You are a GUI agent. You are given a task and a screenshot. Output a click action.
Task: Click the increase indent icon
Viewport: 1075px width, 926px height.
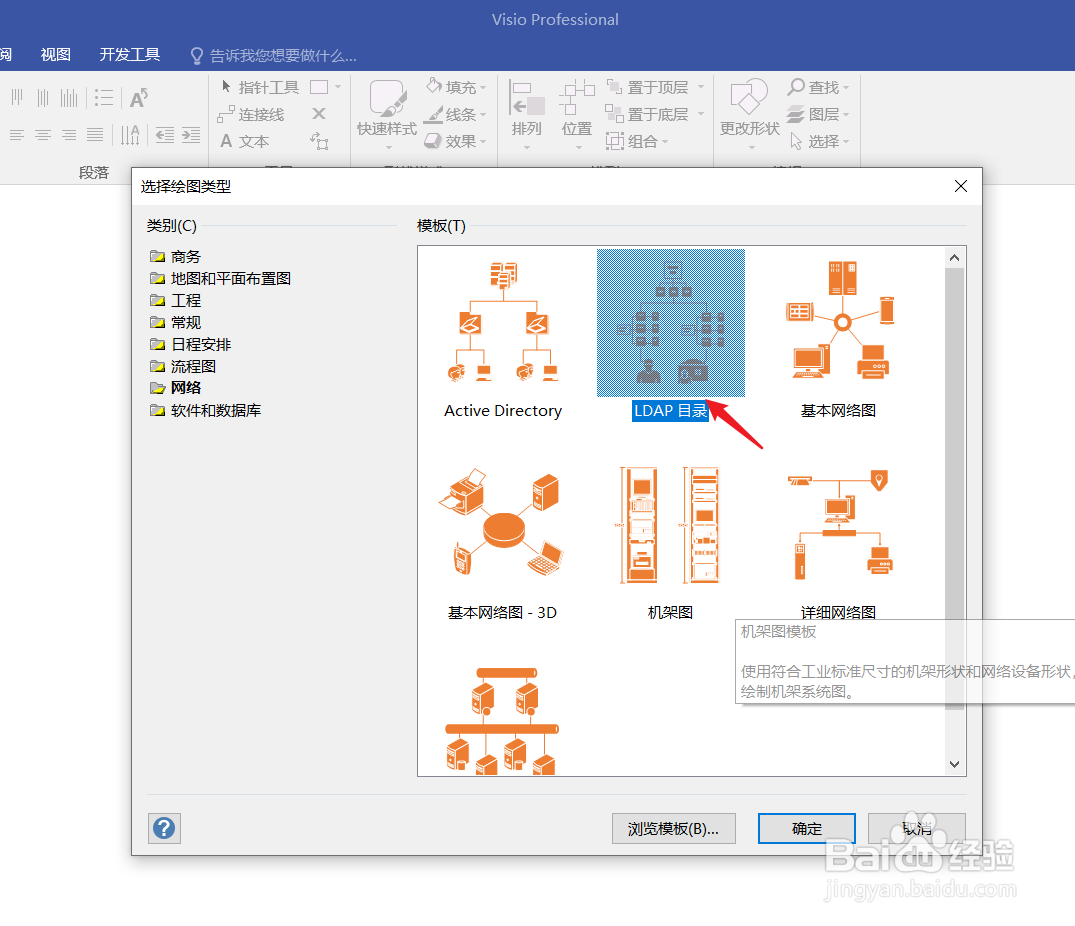(191, 134)
